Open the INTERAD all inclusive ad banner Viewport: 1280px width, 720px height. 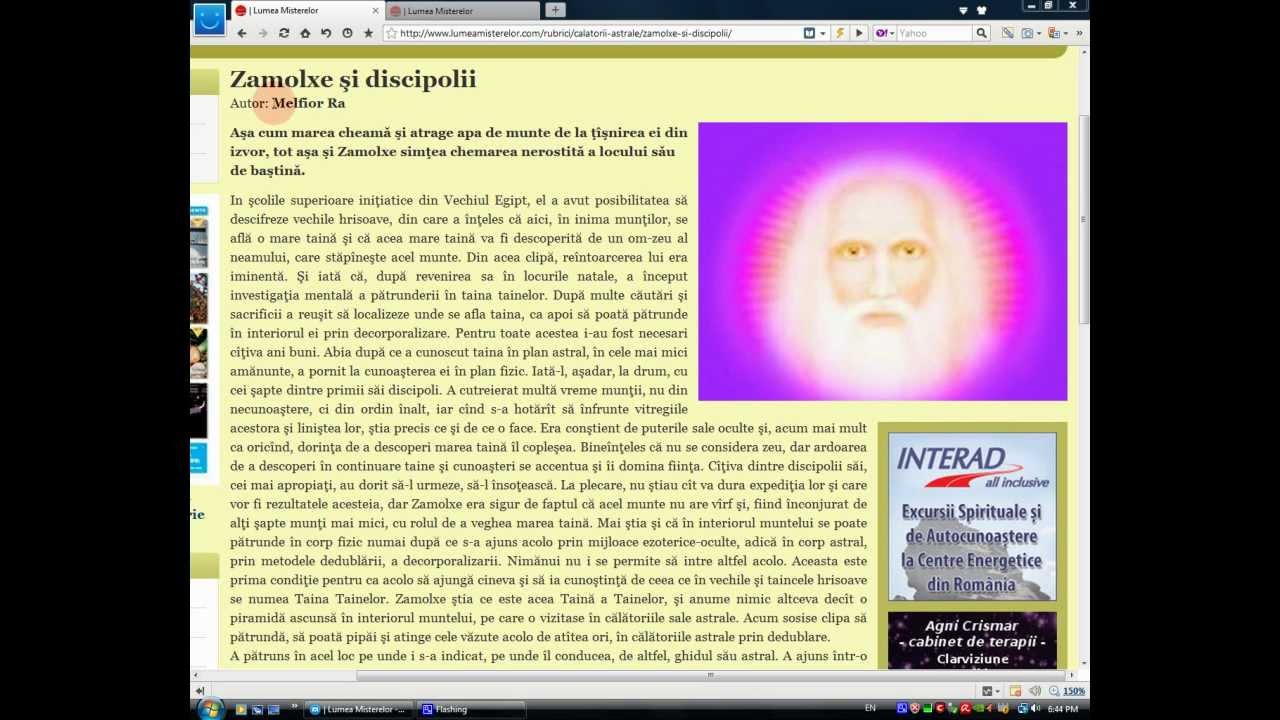(x=972, y=516)
